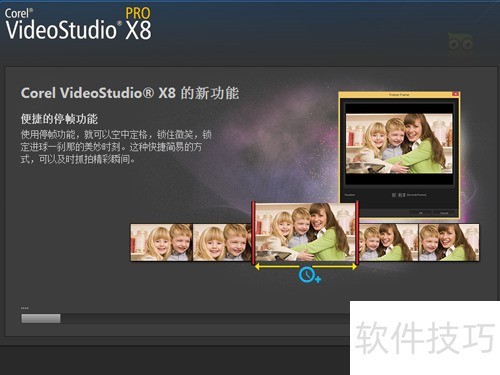Click heading 'Corel VideoStudio® X8 的新功能'
This screenshot has height=375, width=500.
pos(130,93)
